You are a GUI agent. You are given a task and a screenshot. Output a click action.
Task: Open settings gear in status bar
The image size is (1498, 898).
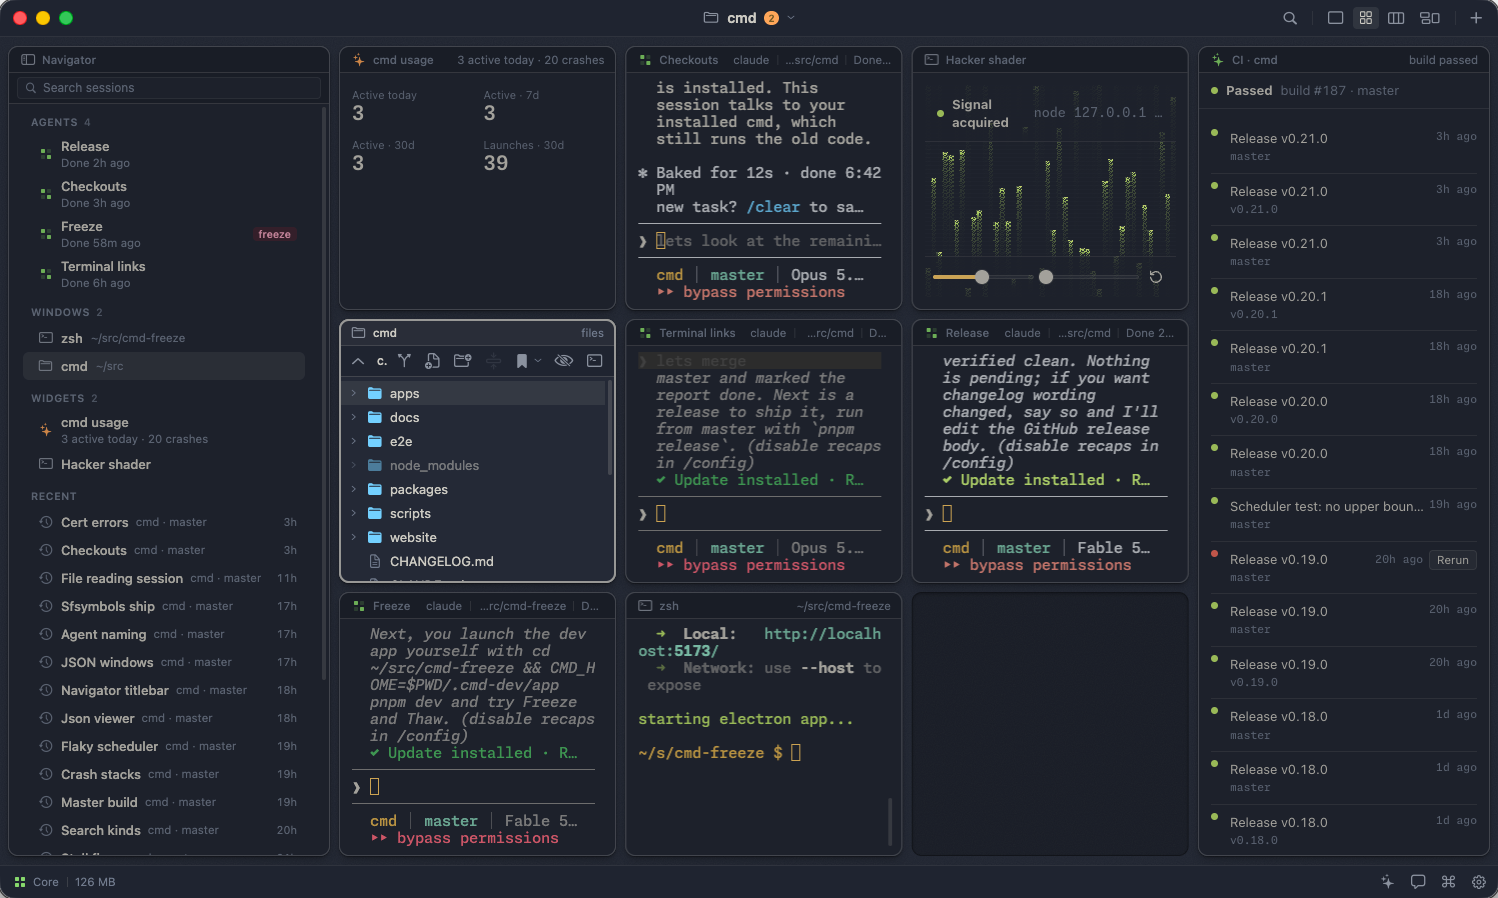(1479, 882)
